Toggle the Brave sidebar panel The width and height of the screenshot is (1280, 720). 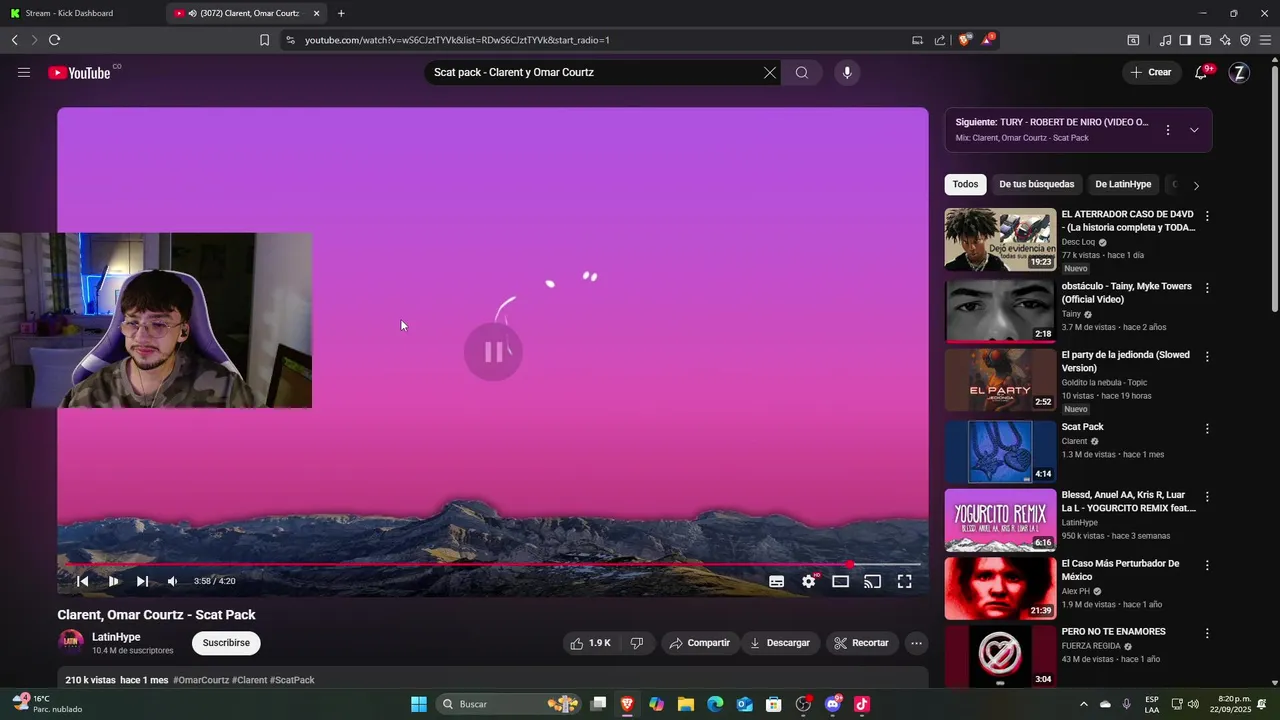click(x=1185, y=40)
